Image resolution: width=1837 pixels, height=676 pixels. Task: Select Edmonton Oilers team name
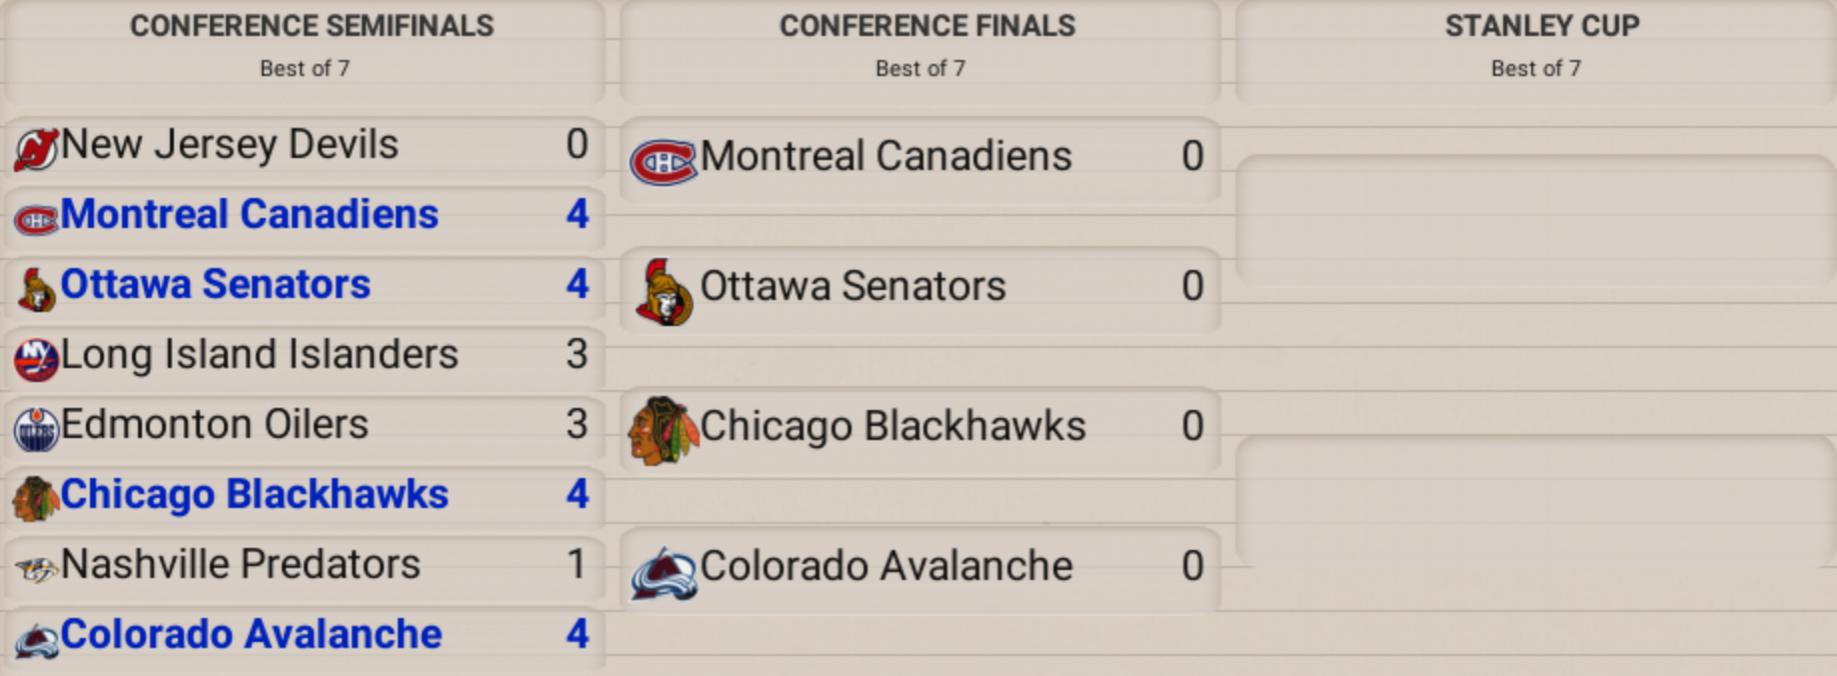click(x=215, y=425)
